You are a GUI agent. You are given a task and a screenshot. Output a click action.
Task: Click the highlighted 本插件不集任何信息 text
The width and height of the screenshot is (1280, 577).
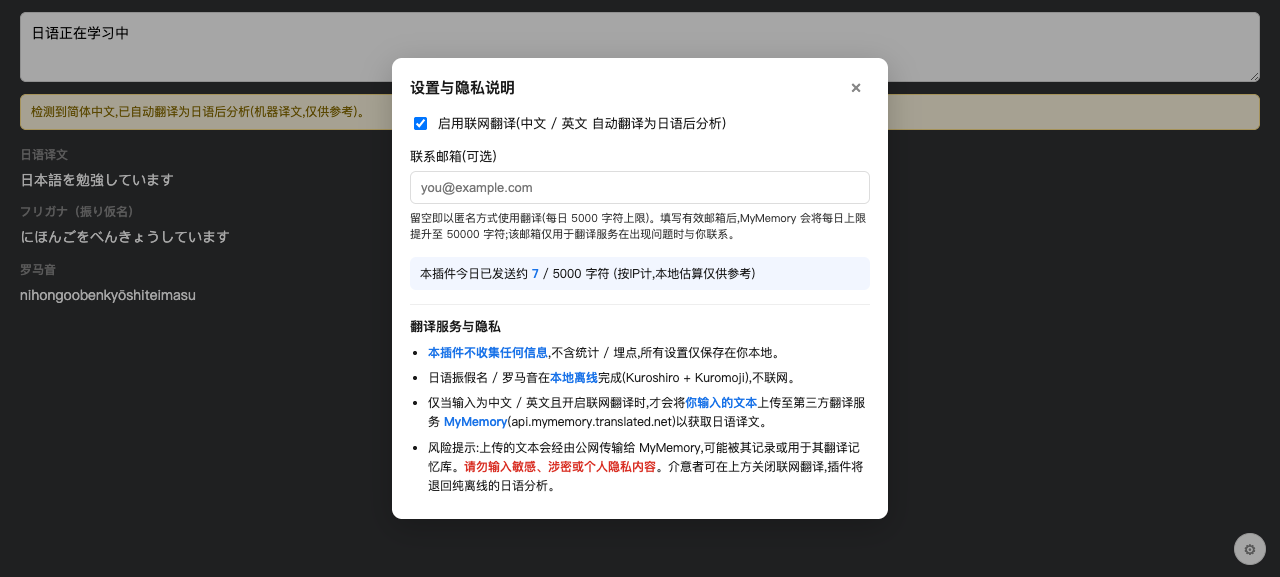click(x=488, y=353)
